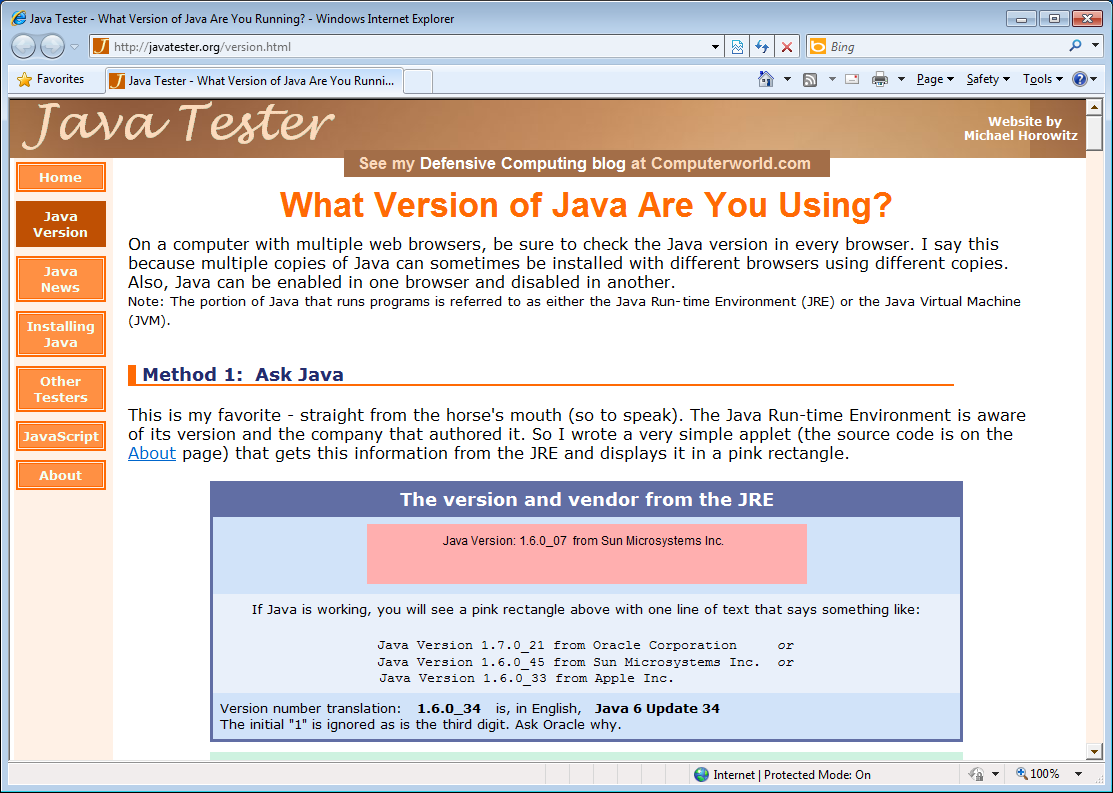Image resolution: width=1113 pixels, height=793 pixels.
Task: Expand the zoom level dropdown arrow
Action: coord(1078,774)
